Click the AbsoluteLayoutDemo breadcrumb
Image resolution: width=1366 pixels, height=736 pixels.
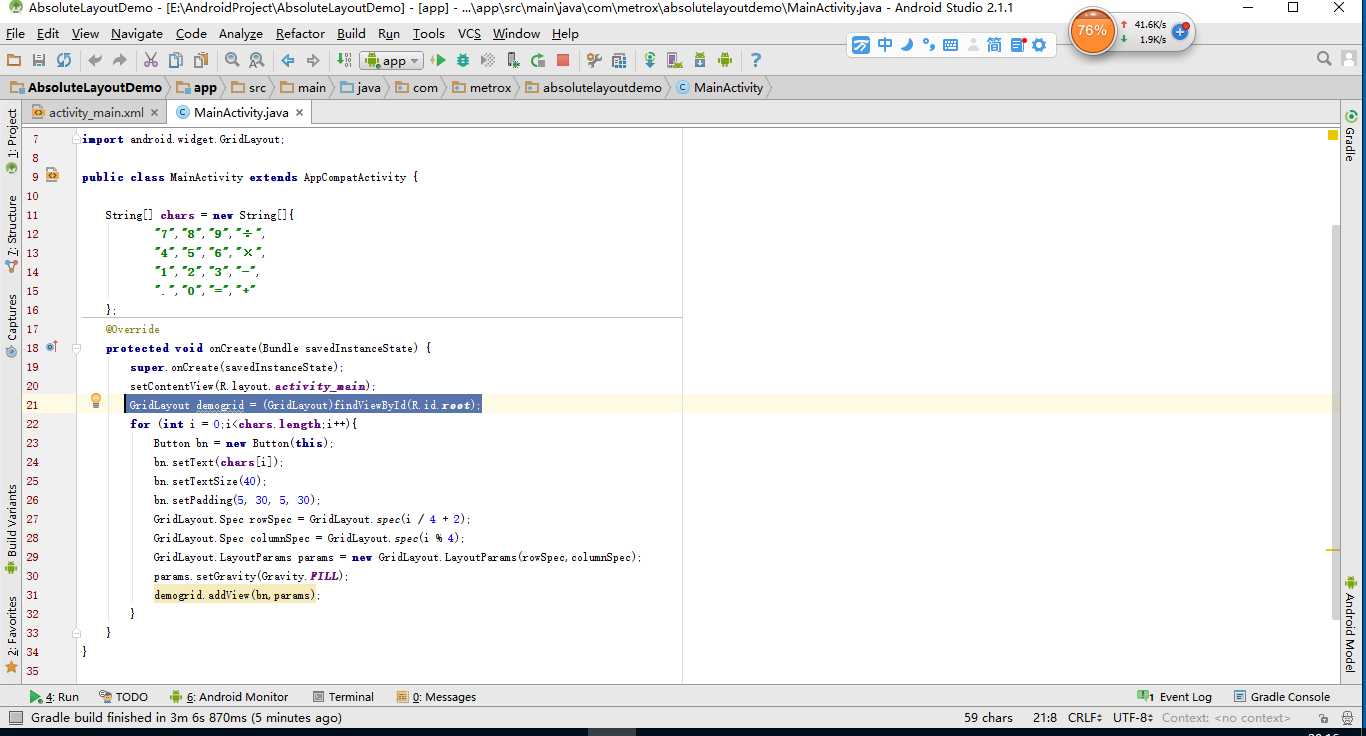pyautogui.click(x=86, y=87)
